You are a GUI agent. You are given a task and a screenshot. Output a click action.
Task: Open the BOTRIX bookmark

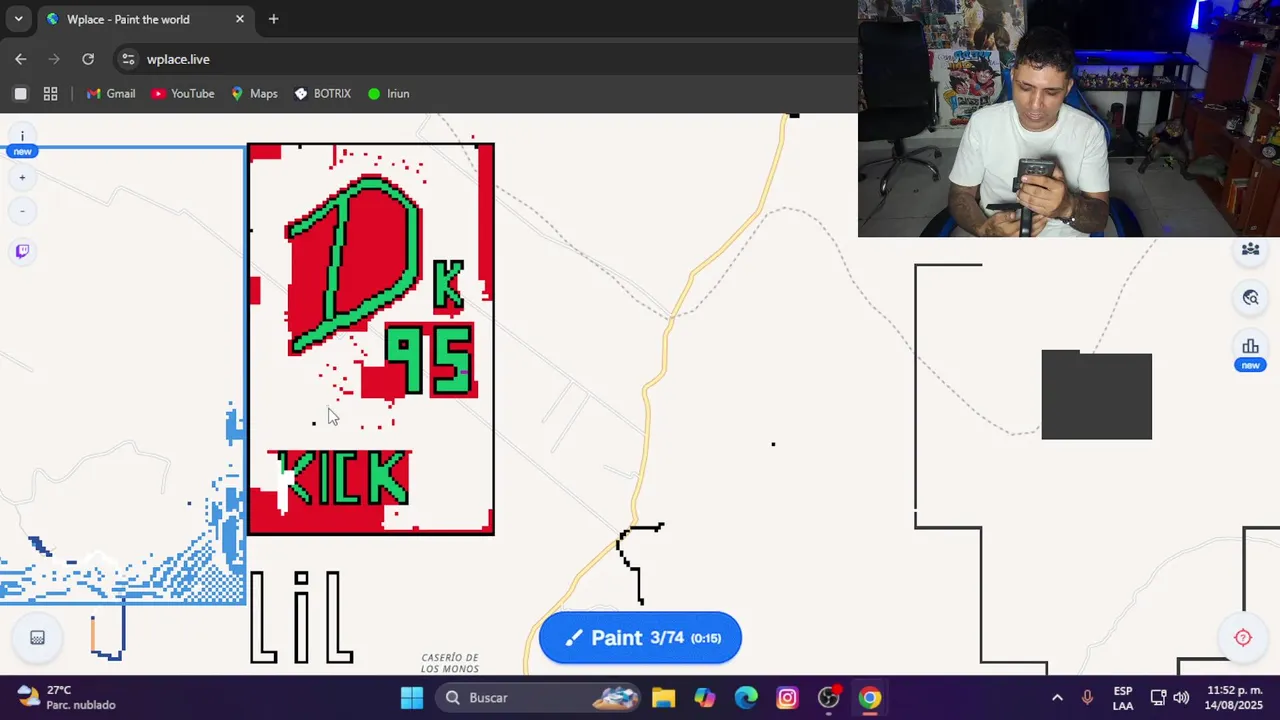pos(322,94)
